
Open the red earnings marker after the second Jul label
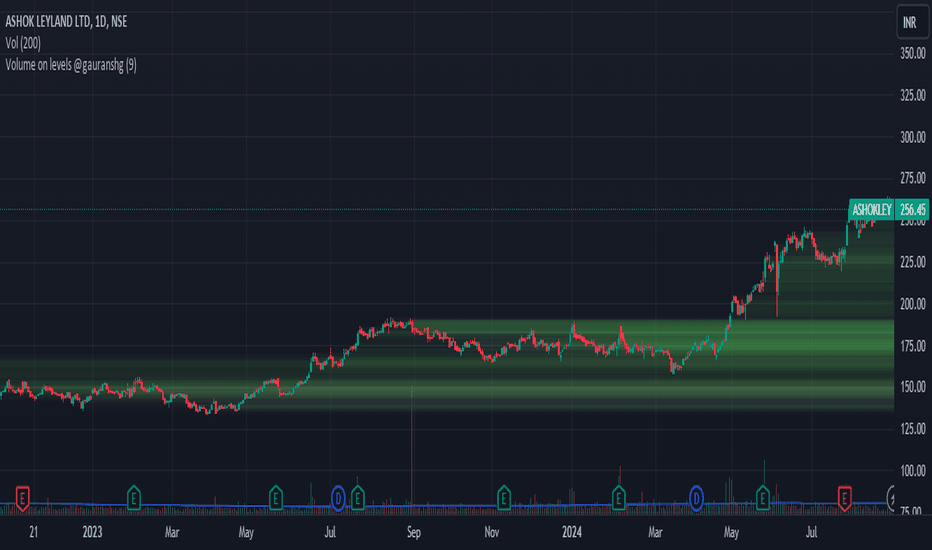click(844, 498)
